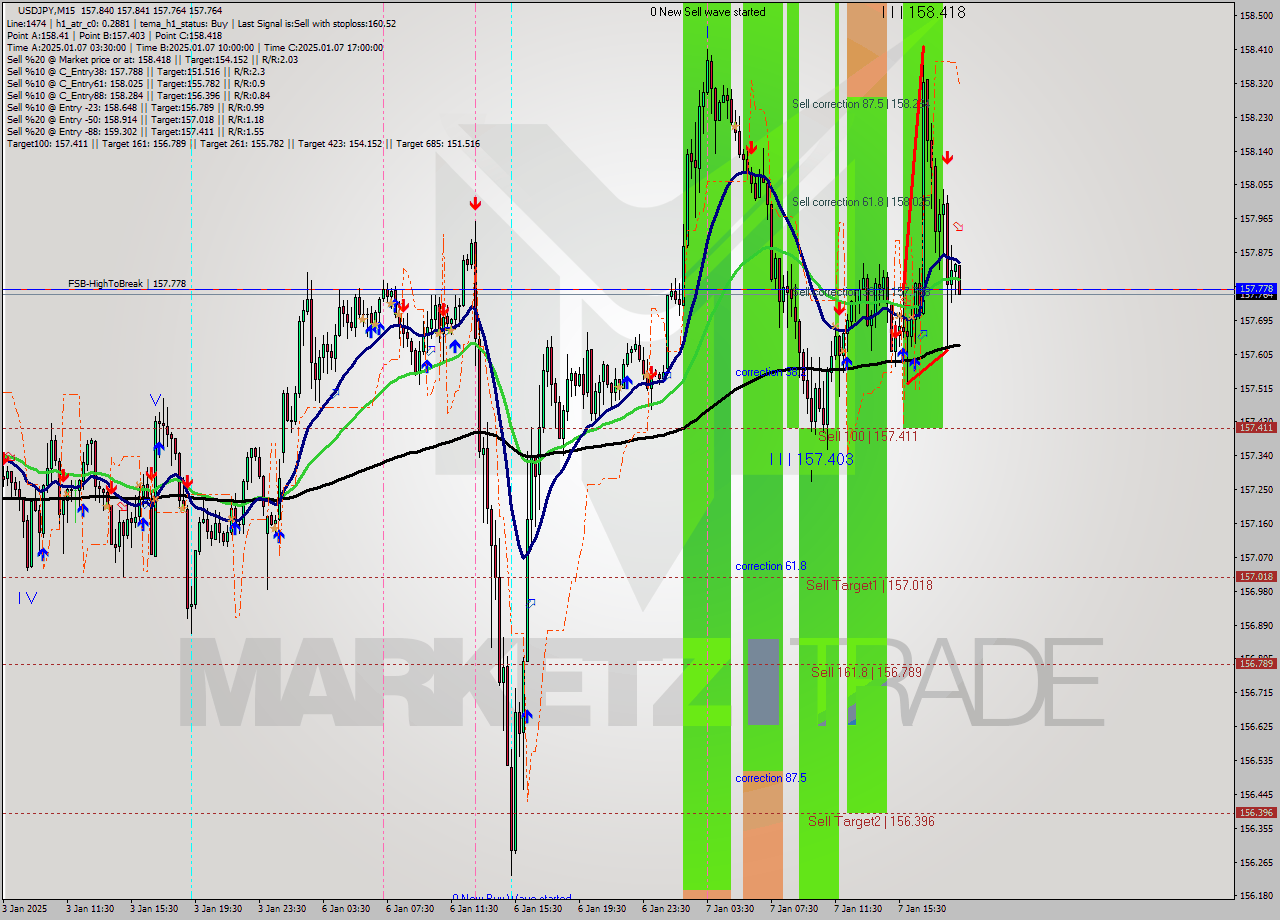Click the blue buy arrow near 156.625 level
This screenshot has height=920, width=1280.
[x=527, y=715]
